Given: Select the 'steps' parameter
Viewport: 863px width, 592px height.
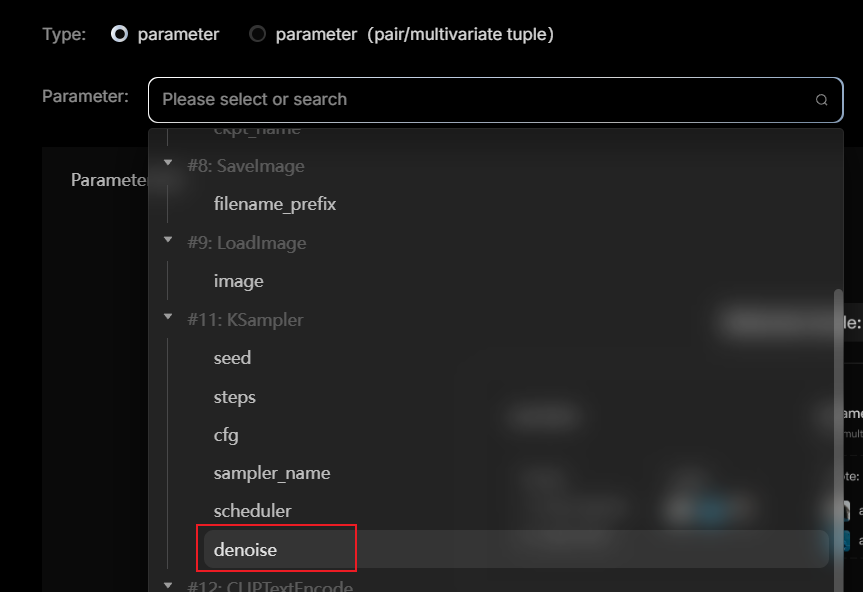Looking at the screenshot, I should 234,396.
